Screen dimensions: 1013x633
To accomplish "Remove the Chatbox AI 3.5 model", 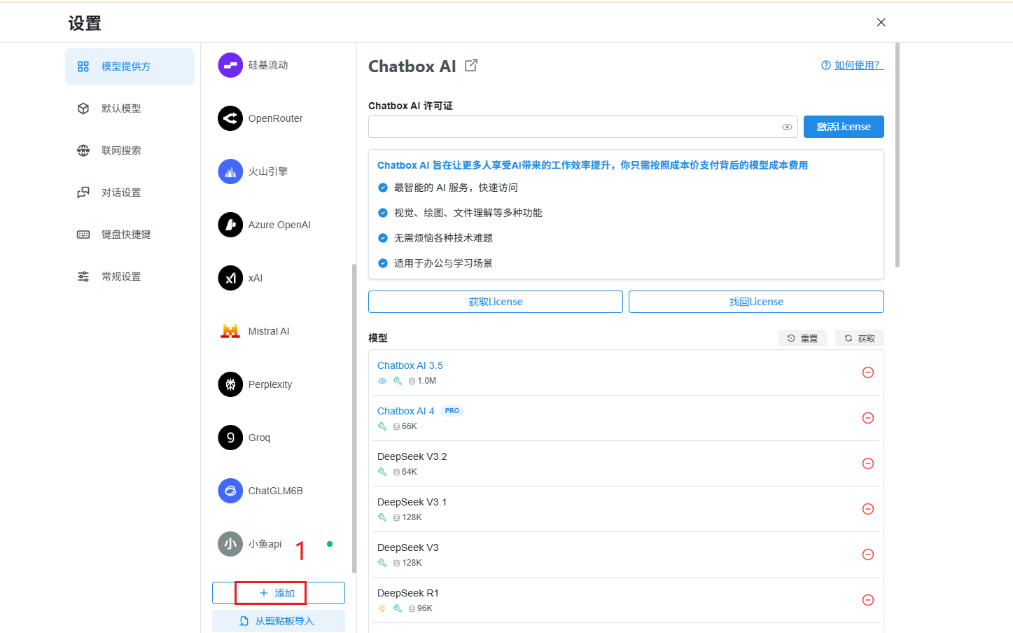I will (x=868, y=373).
